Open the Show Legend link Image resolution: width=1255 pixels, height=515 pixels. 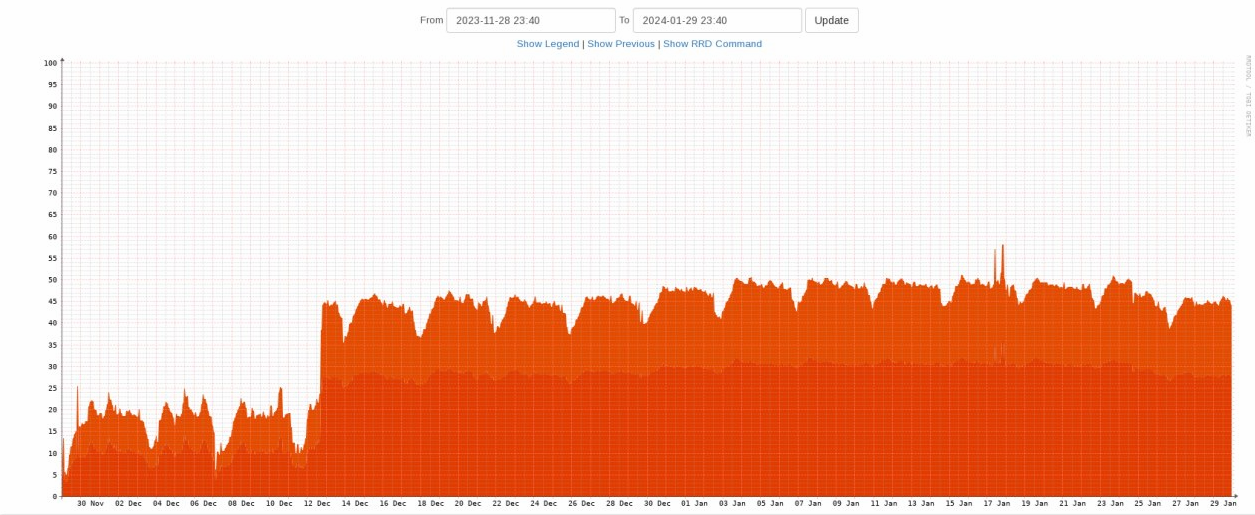point(547,44)
